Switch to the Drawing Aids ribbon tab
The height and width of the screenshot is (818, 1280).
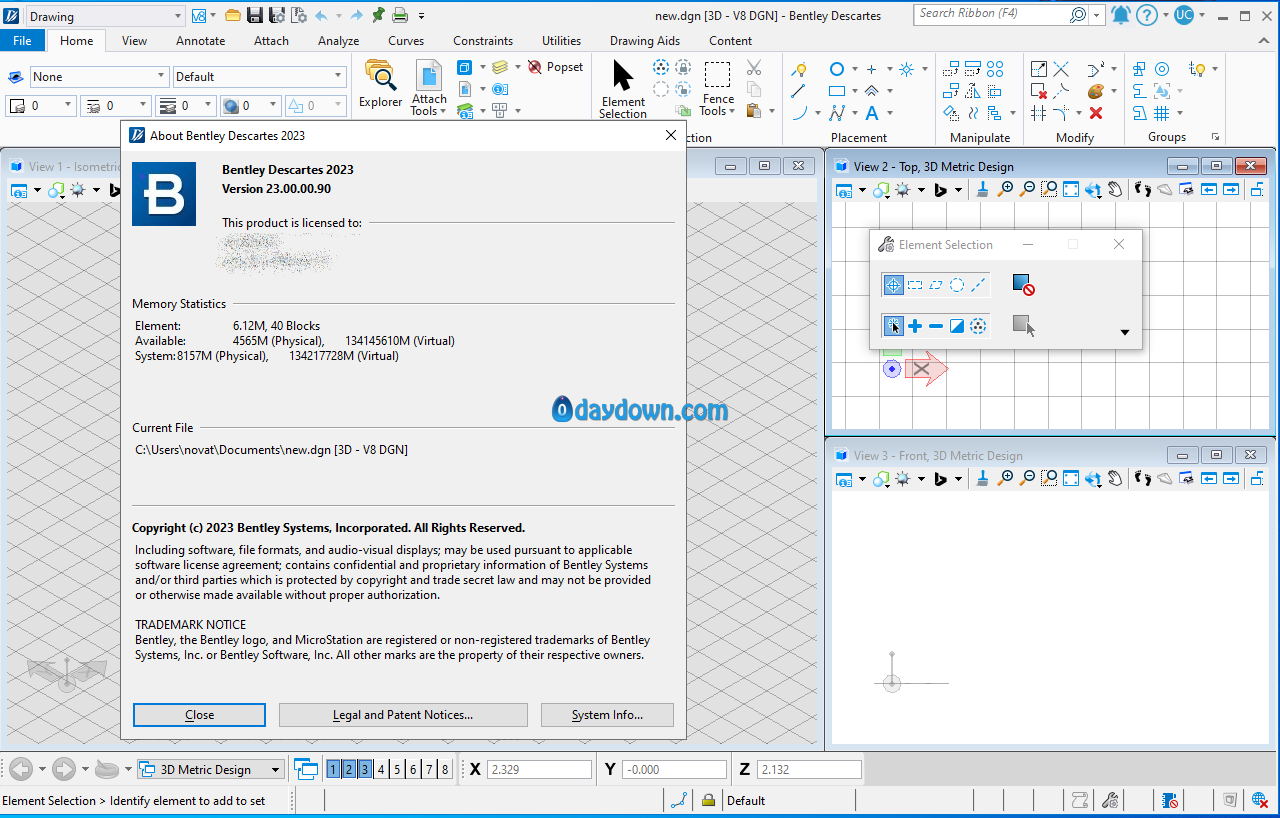645,41
